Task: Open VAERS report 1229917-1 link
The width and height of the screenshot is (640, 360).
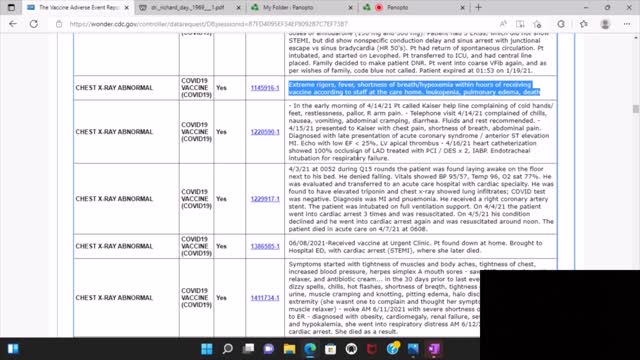Action: (265, 199)
